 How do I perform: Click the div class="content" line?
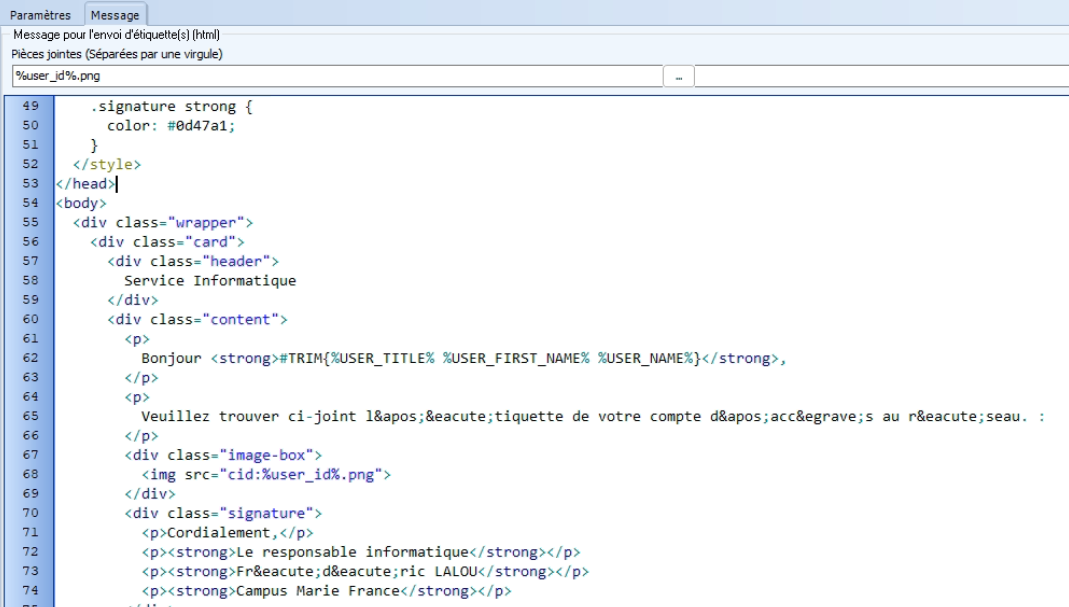pyautogui.click(x=197, y=319)
